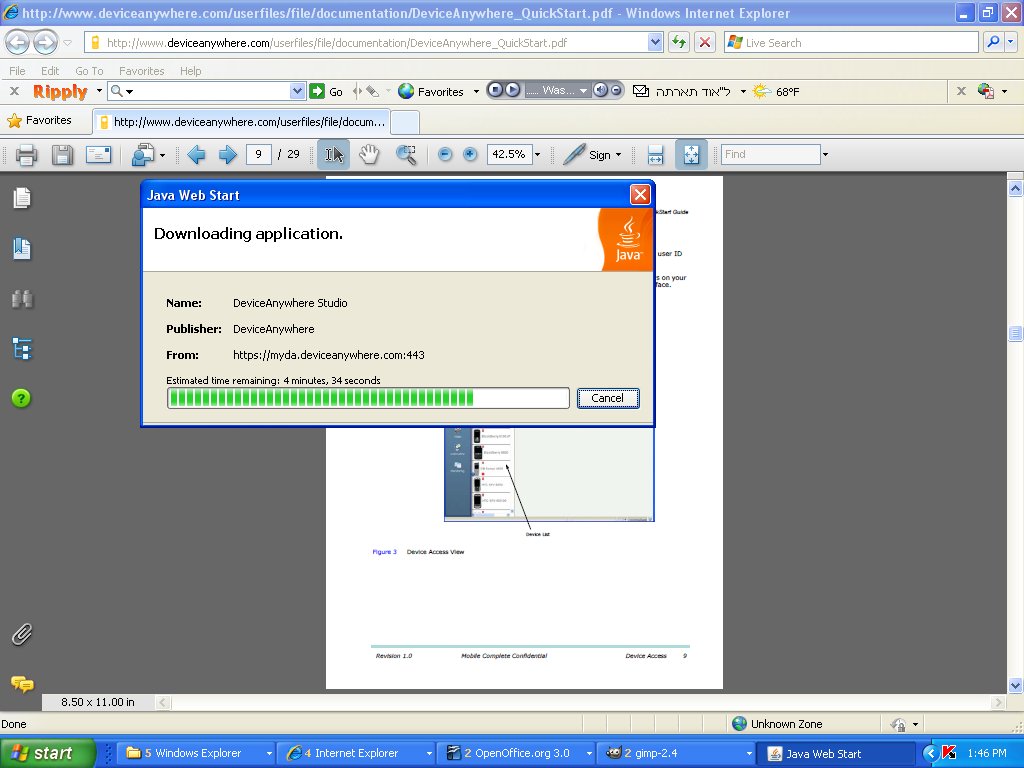Screen dimensions: 1024x768
Task: Click the email envelope toolbar icon
Action: point(99,155)
